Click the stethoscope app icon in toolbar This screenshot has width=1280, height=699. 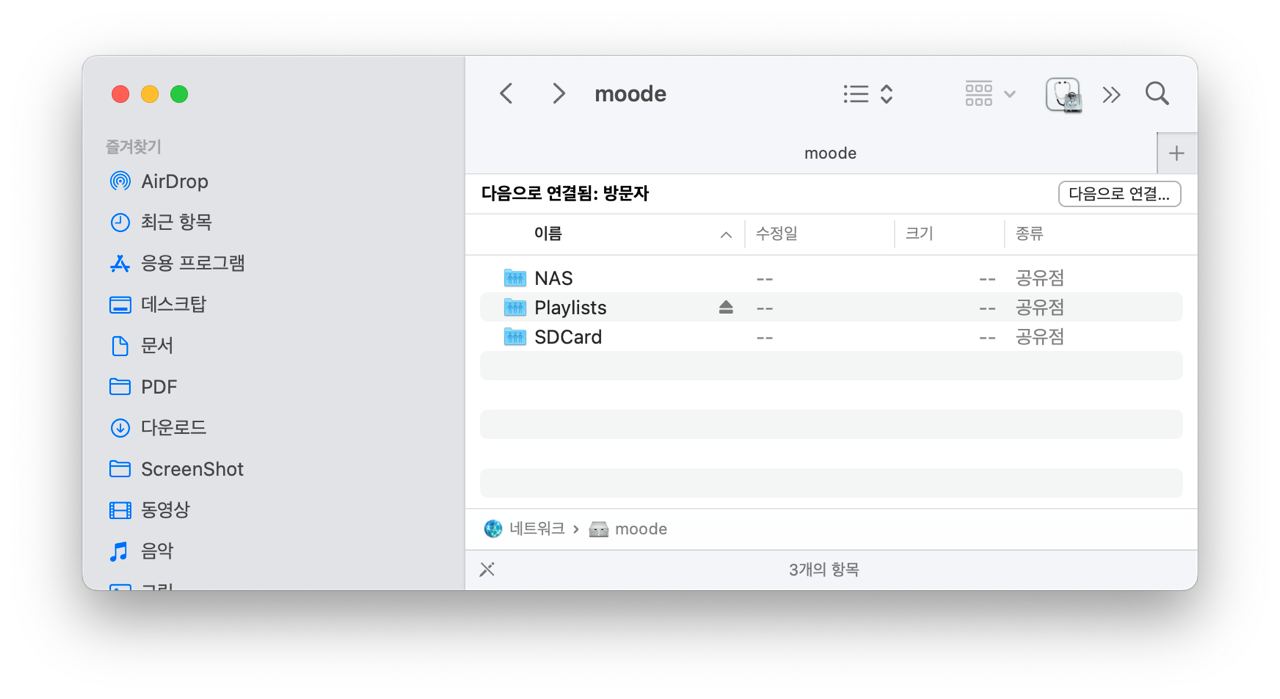point(1063,93)
